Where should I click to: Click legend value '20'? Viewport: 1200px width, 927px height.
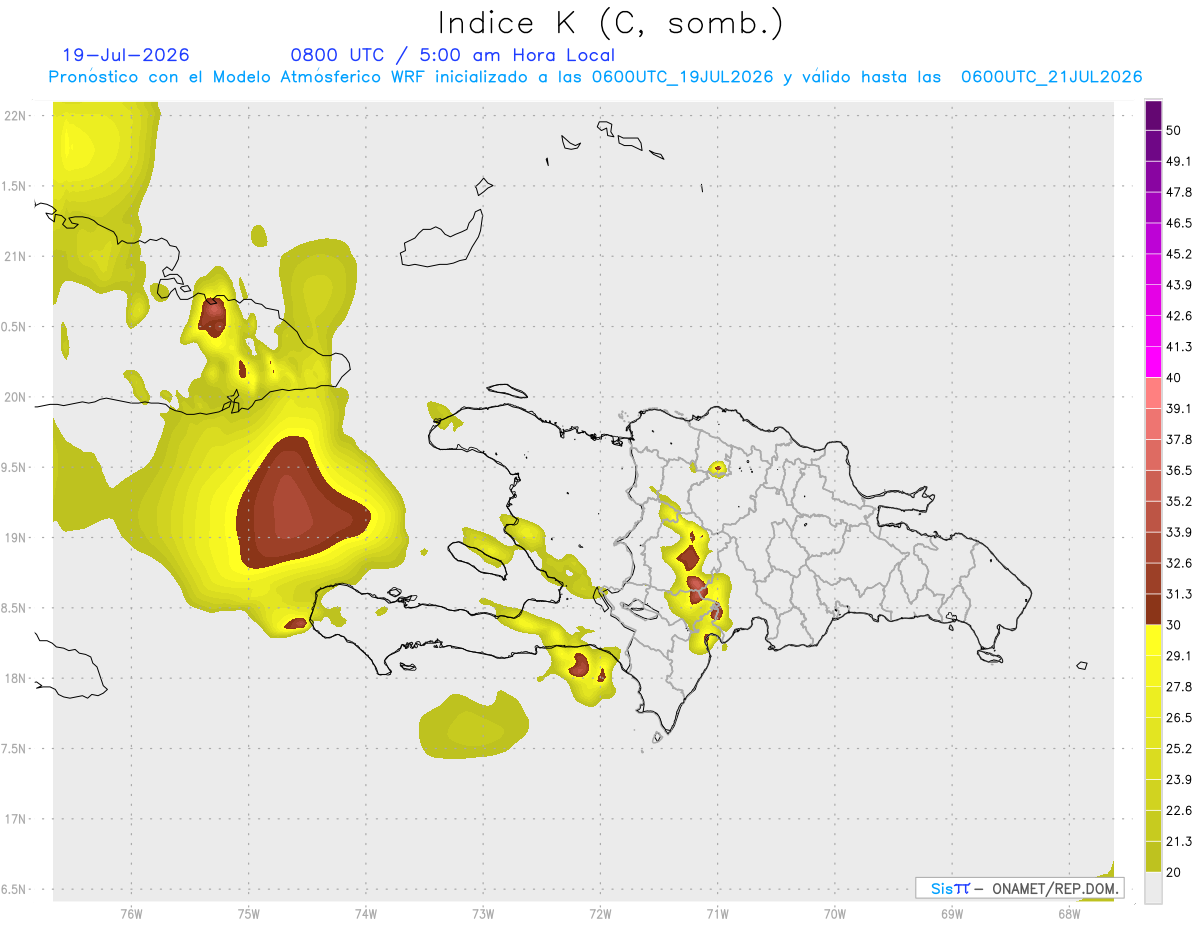point(1175,872)
